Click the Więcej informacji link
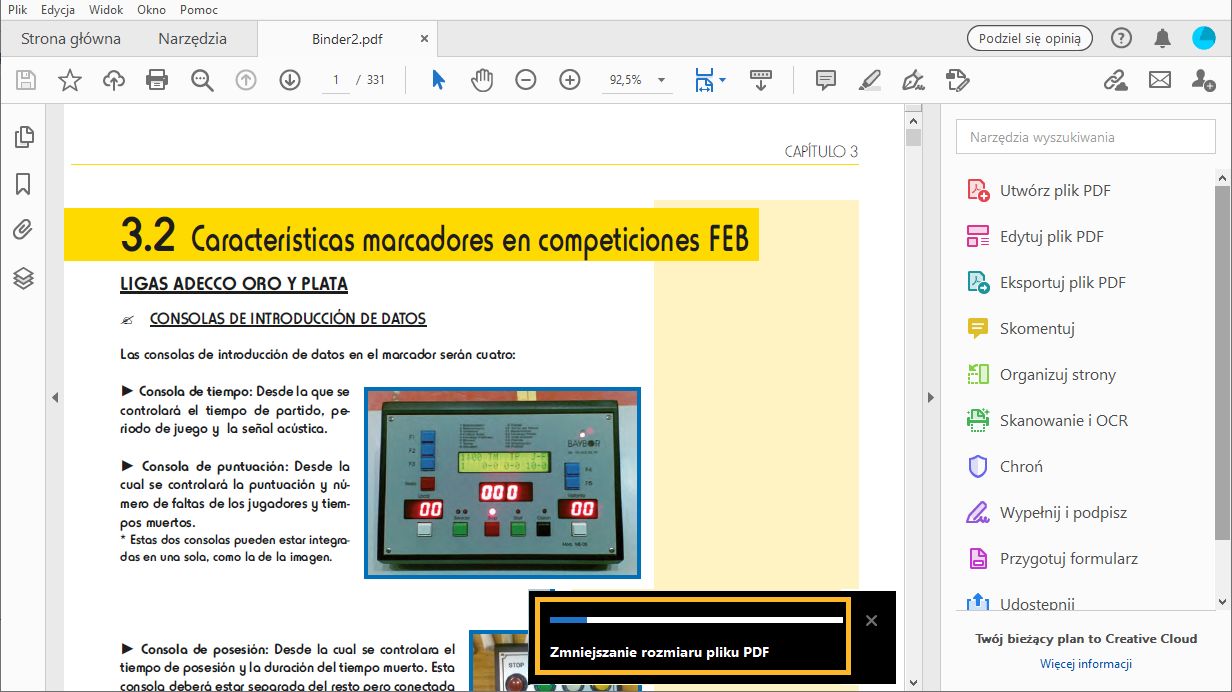 1085,664
